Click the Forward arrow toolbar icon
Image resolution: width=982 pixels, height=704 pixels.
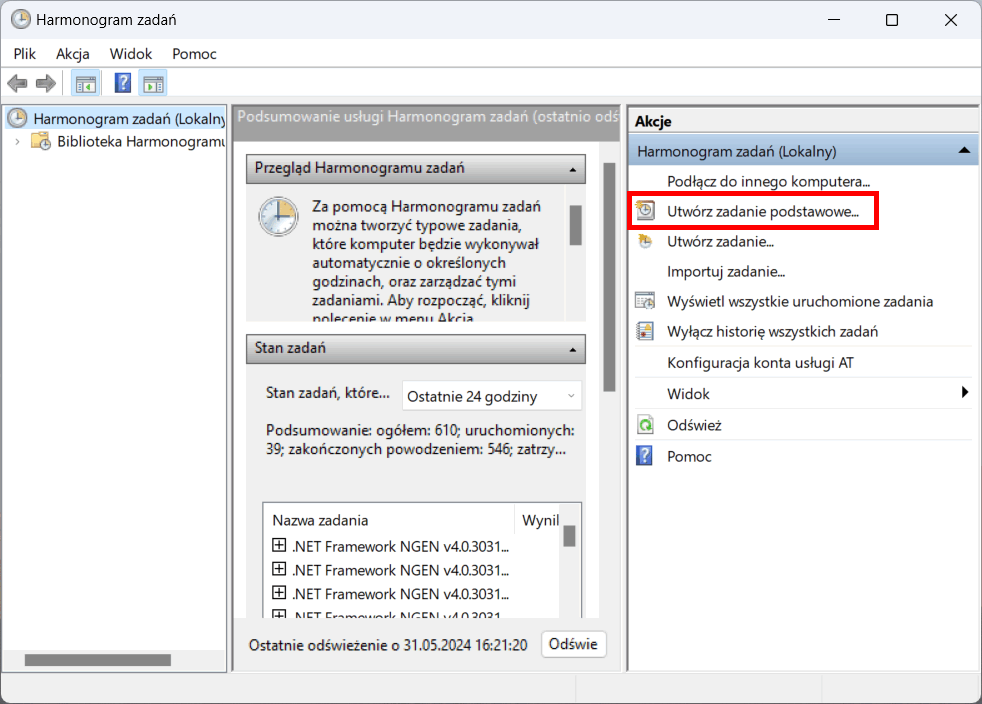(x=46, y=83)
